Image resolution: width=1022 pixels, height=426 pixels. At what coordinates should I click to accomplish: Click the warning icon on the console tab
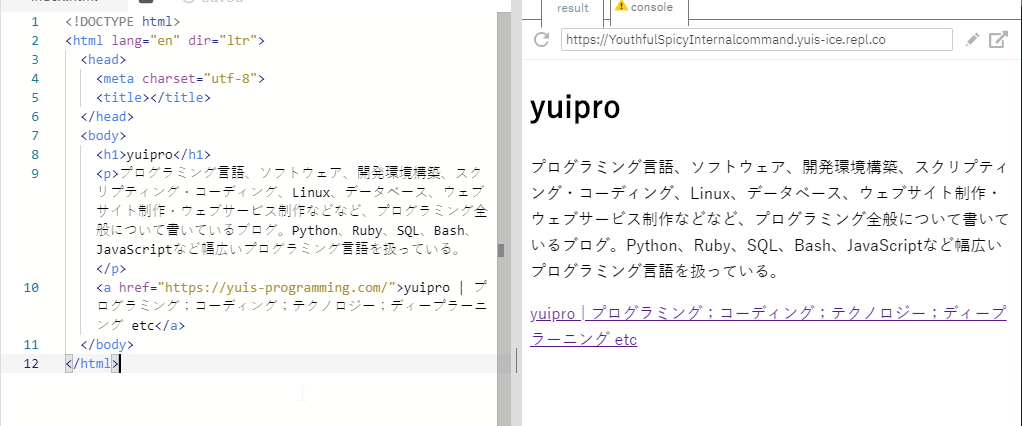click(x=622, y=7)
